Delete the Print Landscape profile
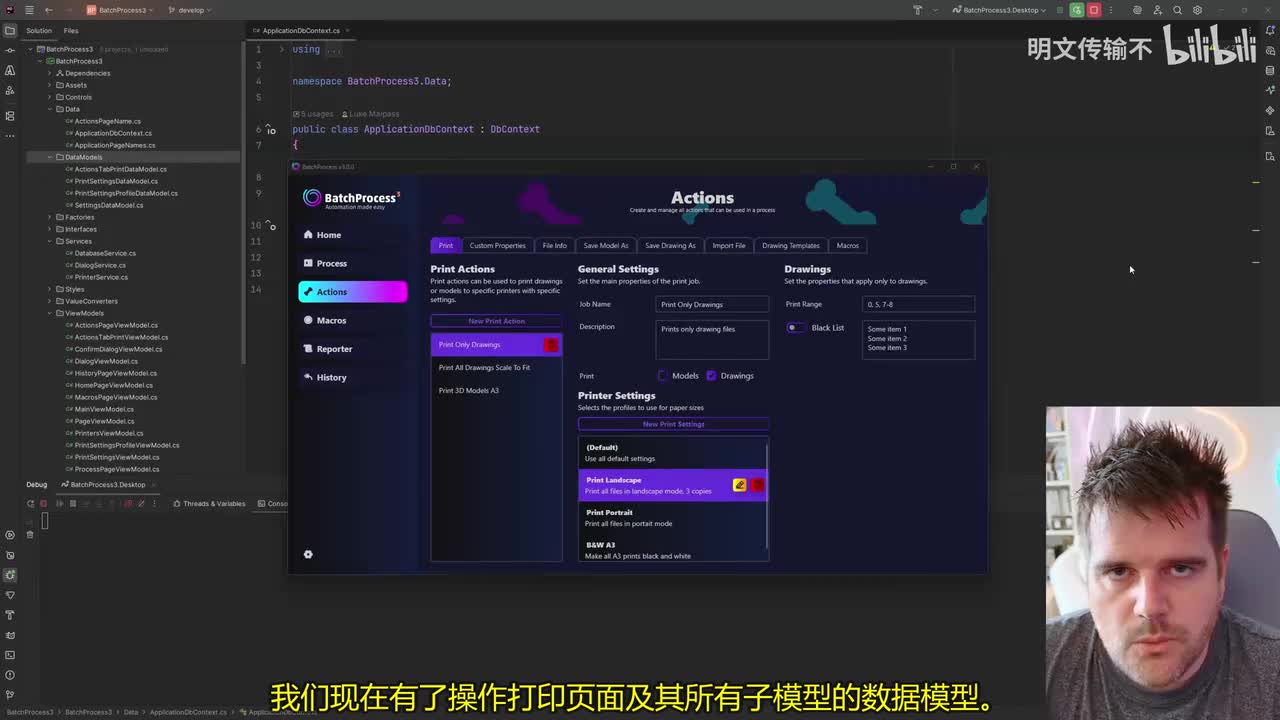Viewport: 1280px width, 720px height. pos(757,485)
